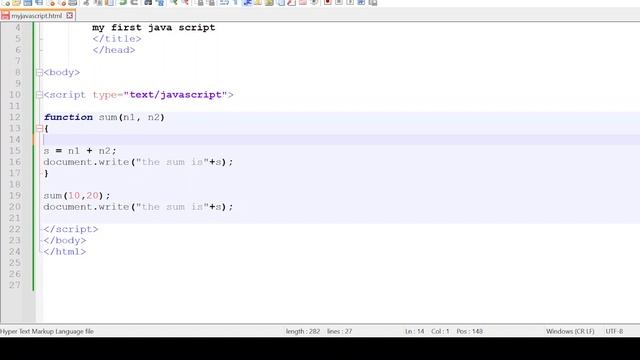The width and height of the screenshot is (640, 360).
Task: Click the Cut scissors toolbar icon
Action: (86, 3)
